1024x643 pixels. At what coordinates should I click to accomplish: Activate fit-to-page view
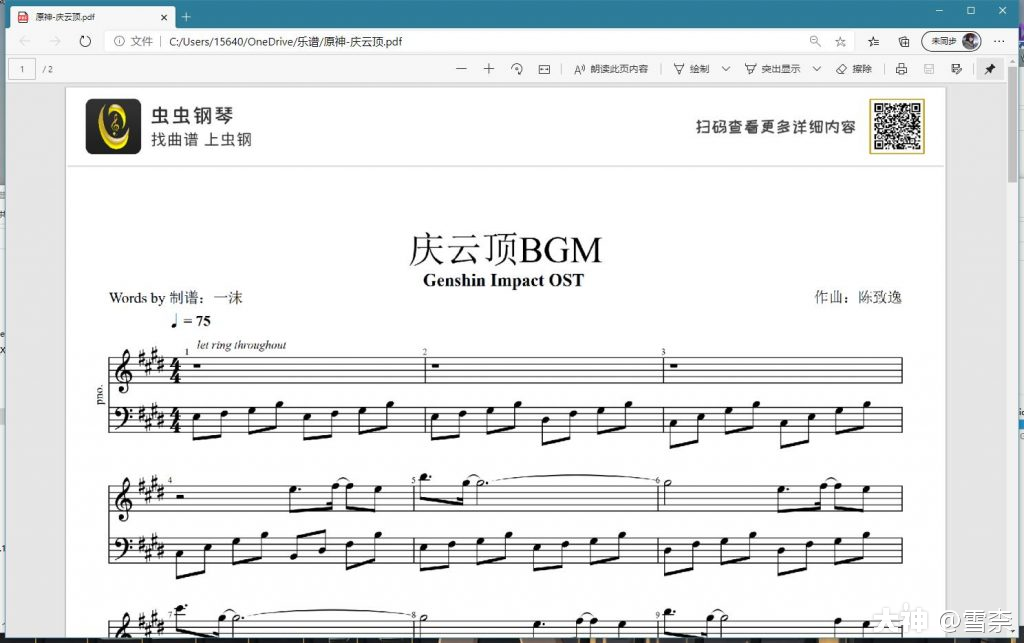pos(543,68)
